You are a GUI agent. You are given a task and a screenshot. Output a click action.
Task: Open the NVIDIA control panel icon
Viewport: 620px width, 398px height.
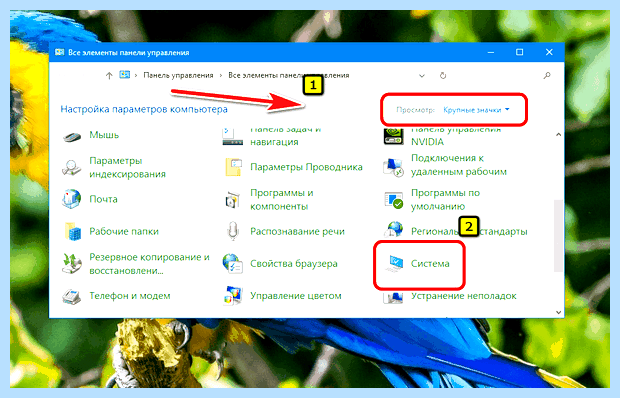pyautogui.click(x=394, y=137)
